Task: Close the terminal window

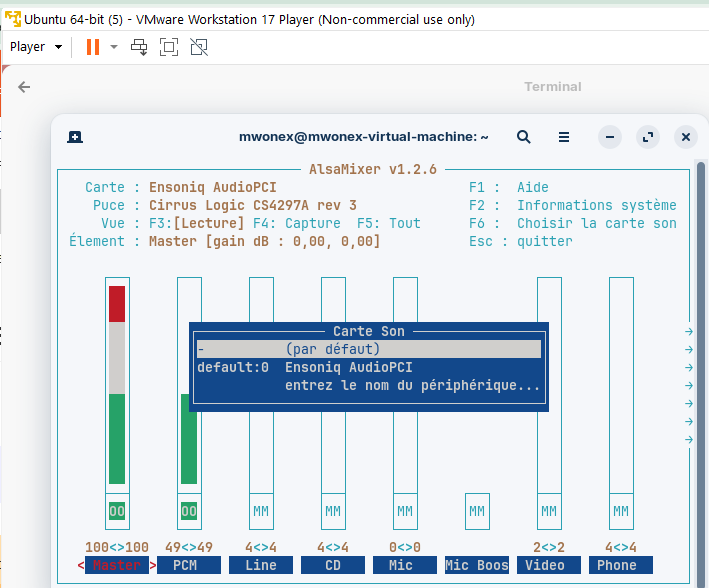Action: 686,137
